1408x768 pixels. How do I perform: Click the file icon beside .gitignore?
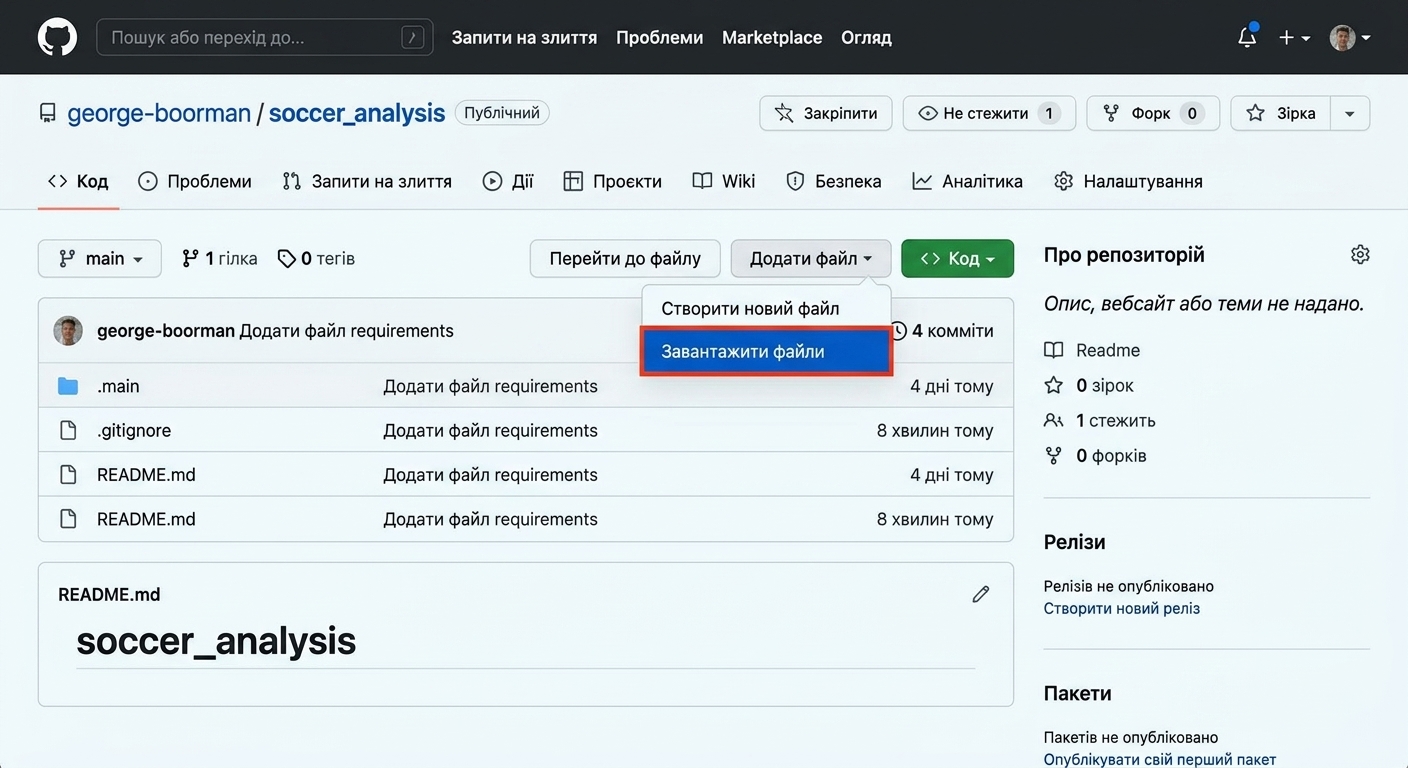[68, 430]
